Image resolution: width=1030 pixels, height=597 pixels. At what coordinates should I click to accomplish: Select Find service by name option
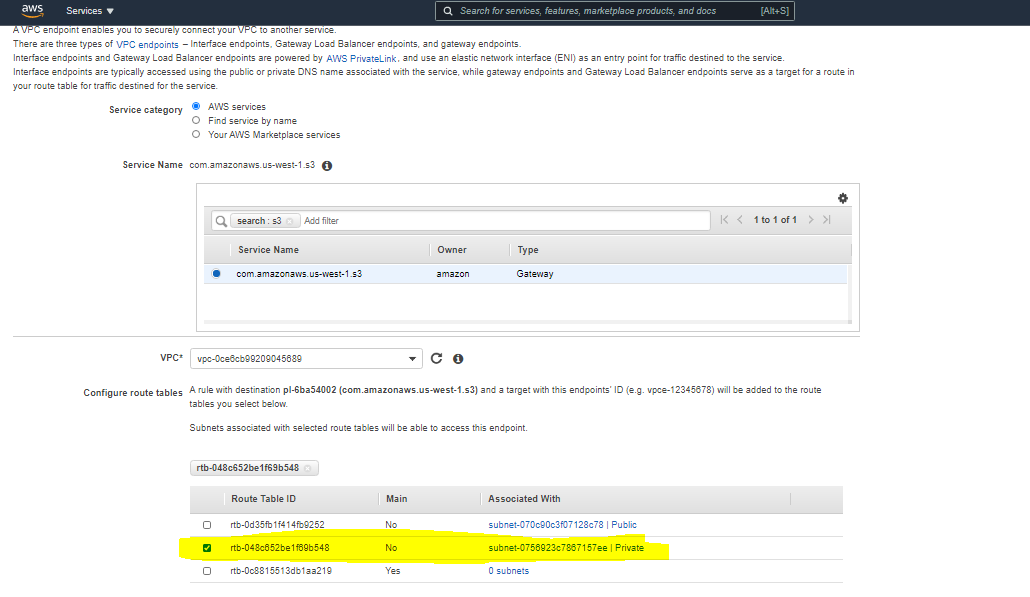[196, 120]
